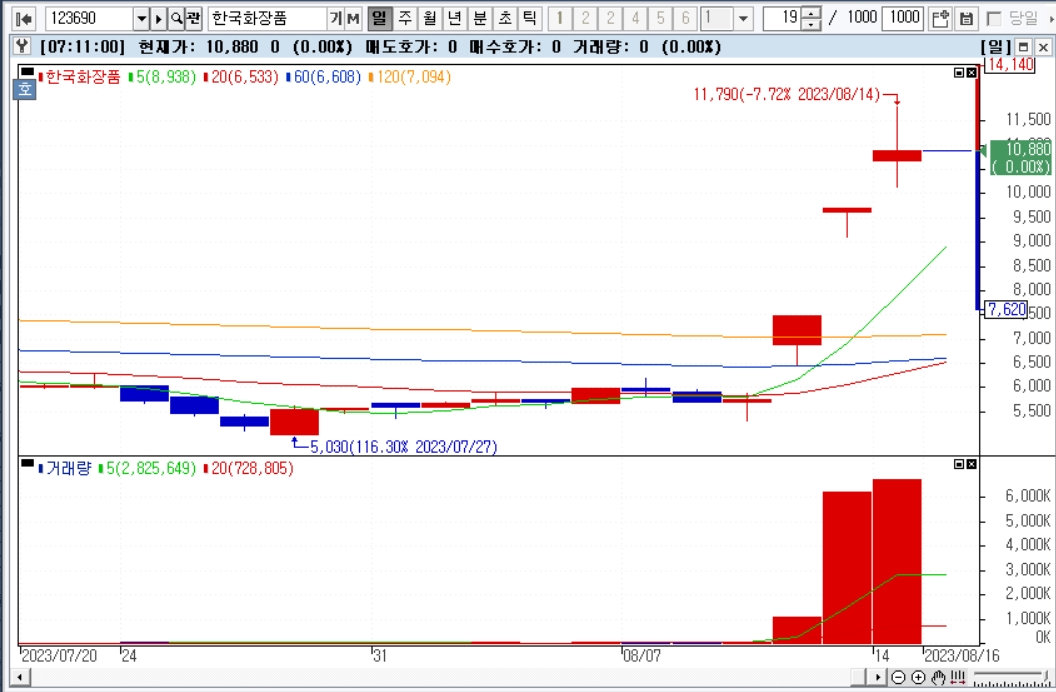Screen dimensions: 1056x692
Task: Select the hand pan tool
Action: (939, 677)
